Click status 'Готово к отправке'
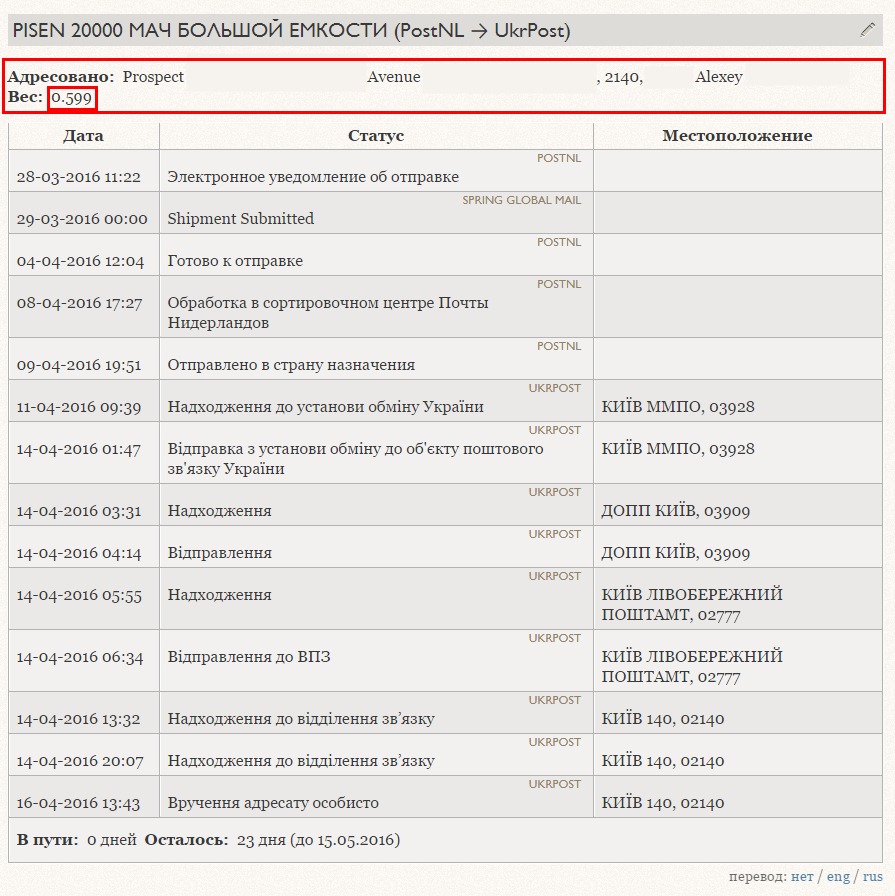This screenshot has width=895, height=896. [x=235, y=261]
